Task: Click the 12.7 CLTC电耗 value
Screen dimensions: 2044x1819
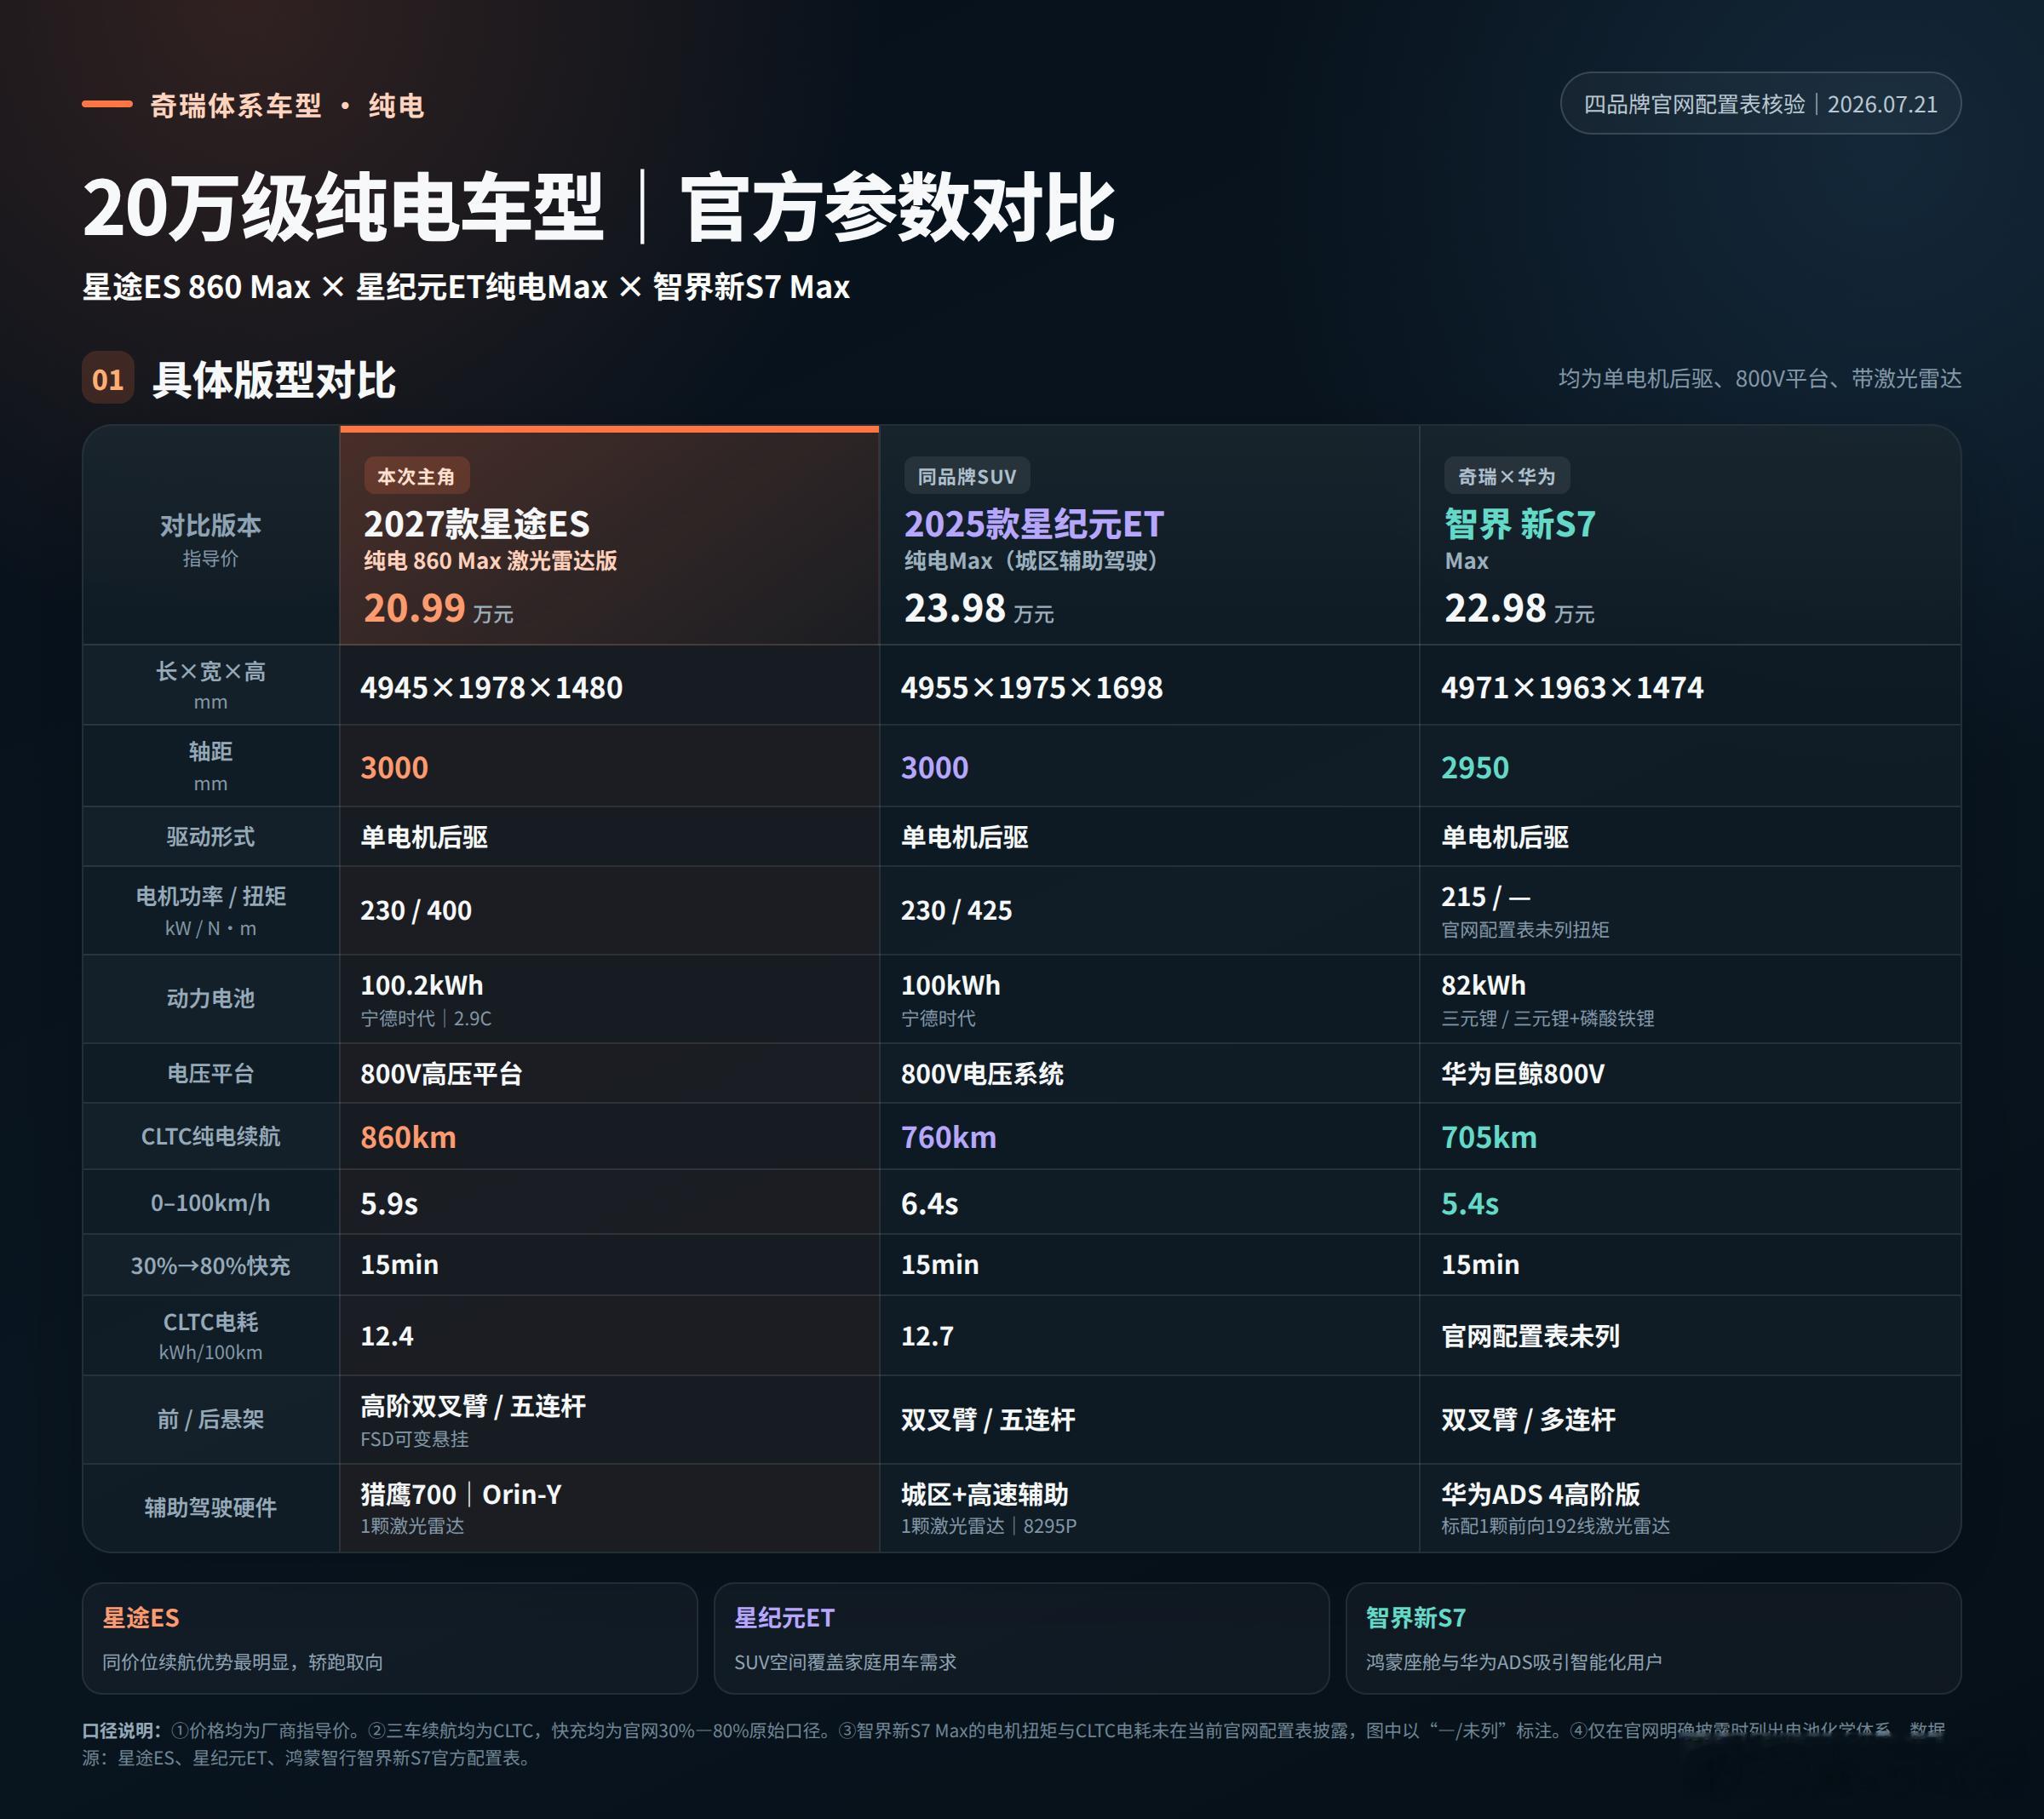Action: click(x=927, y=1336)
